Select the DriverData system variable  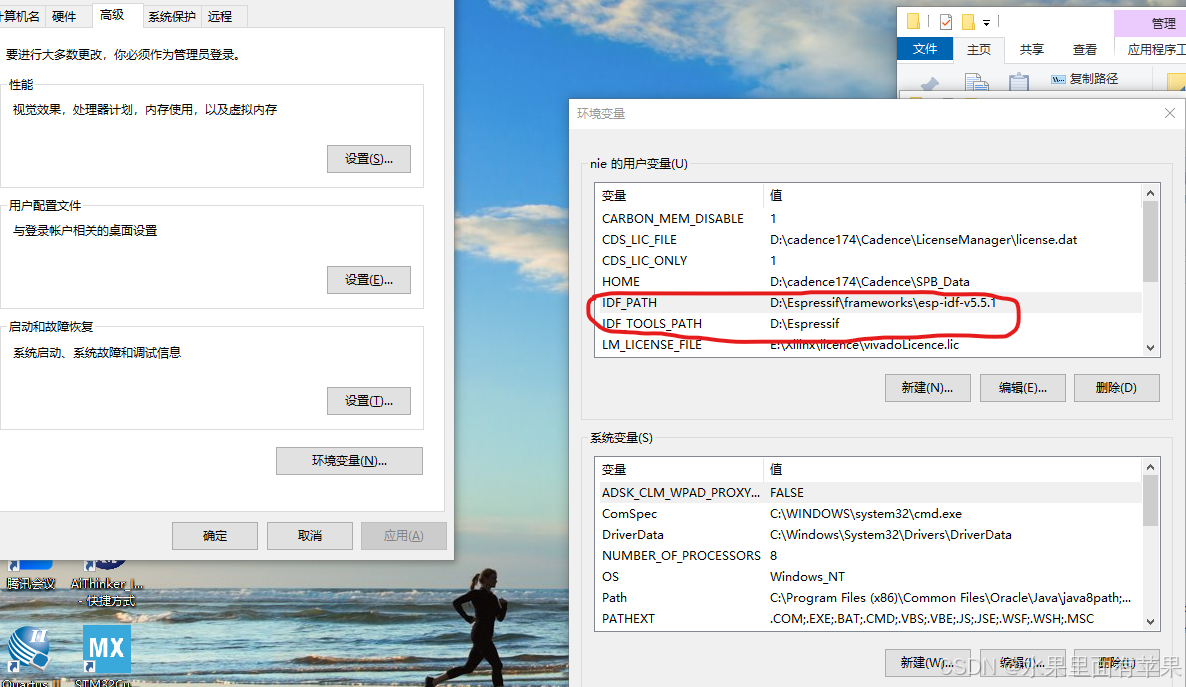click(868, 535)
